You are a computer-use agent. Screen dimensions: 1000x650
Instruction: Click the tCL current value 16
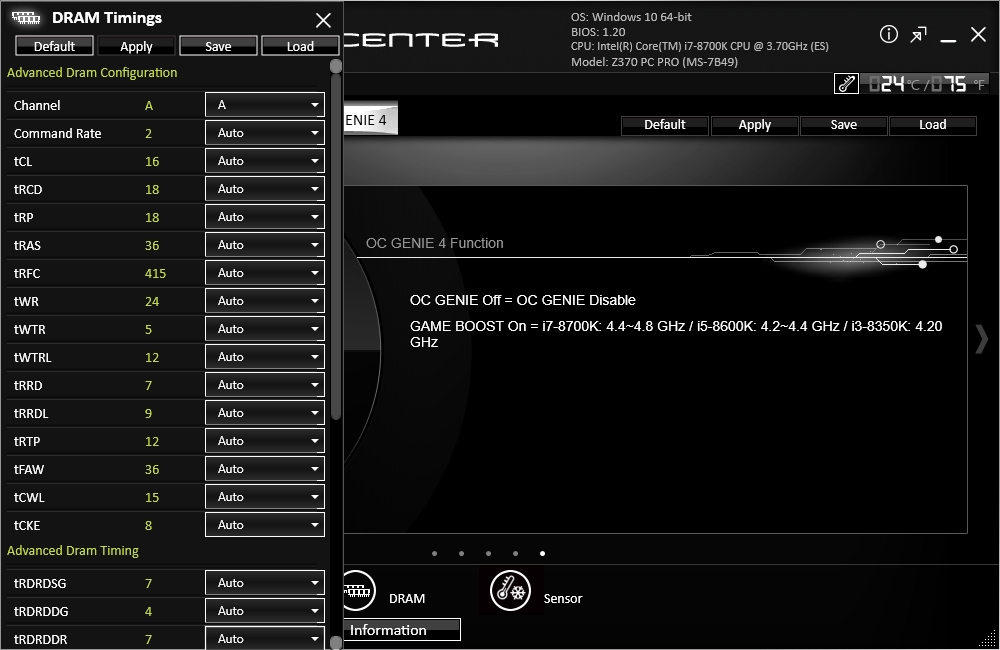point(152,161)
